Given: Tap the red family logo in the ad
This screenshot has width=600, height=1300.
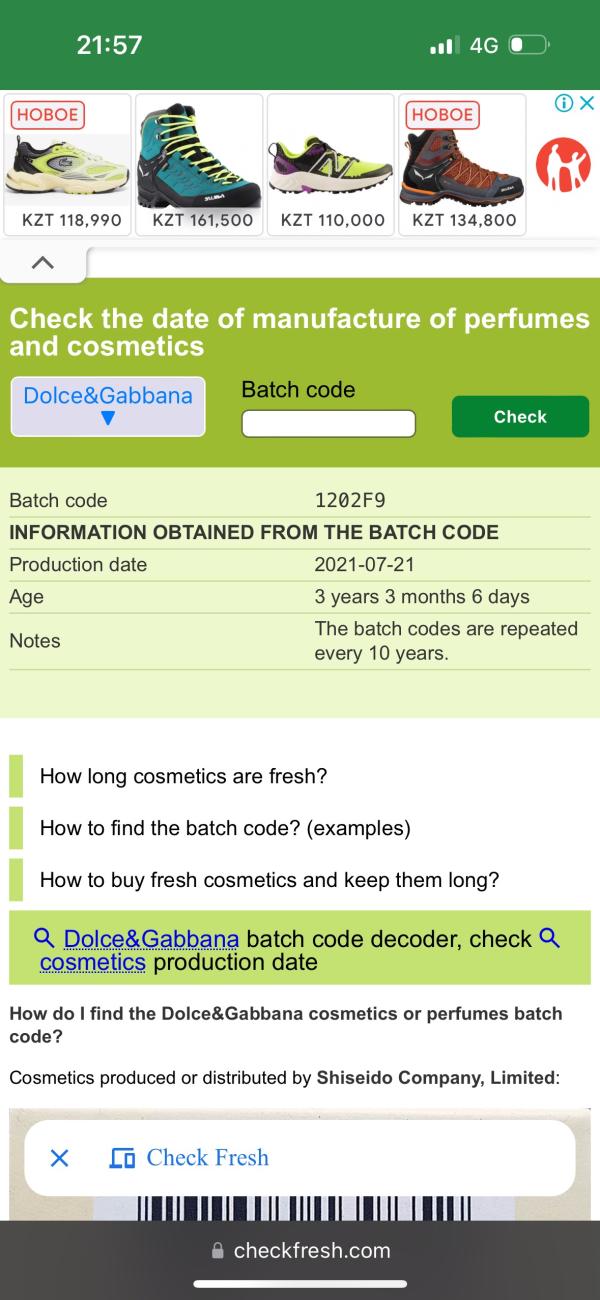Looking at the screenshot, I should tap(565, 165).
